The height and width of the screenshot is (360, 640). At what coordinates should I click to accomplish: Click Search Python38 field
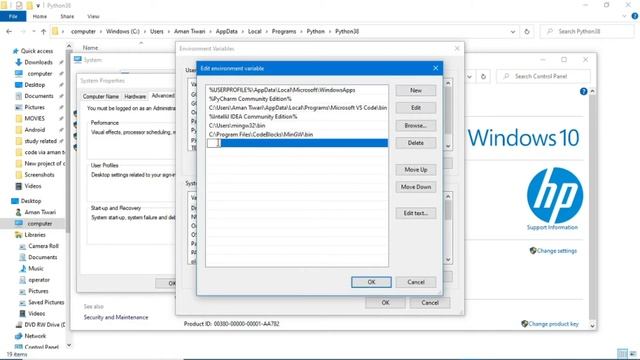tap(587, 31)
